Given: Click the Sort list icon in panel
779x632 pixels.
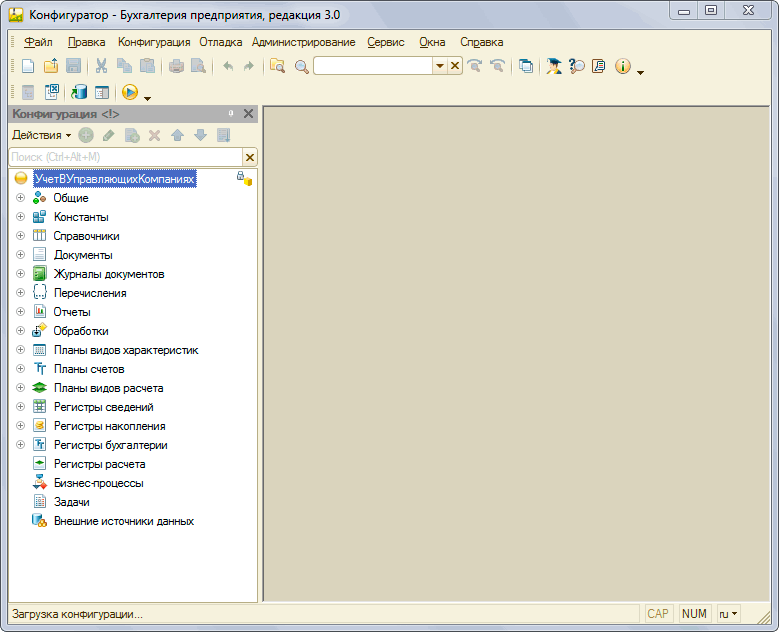Looking at the screenshot, I should 224,135.
